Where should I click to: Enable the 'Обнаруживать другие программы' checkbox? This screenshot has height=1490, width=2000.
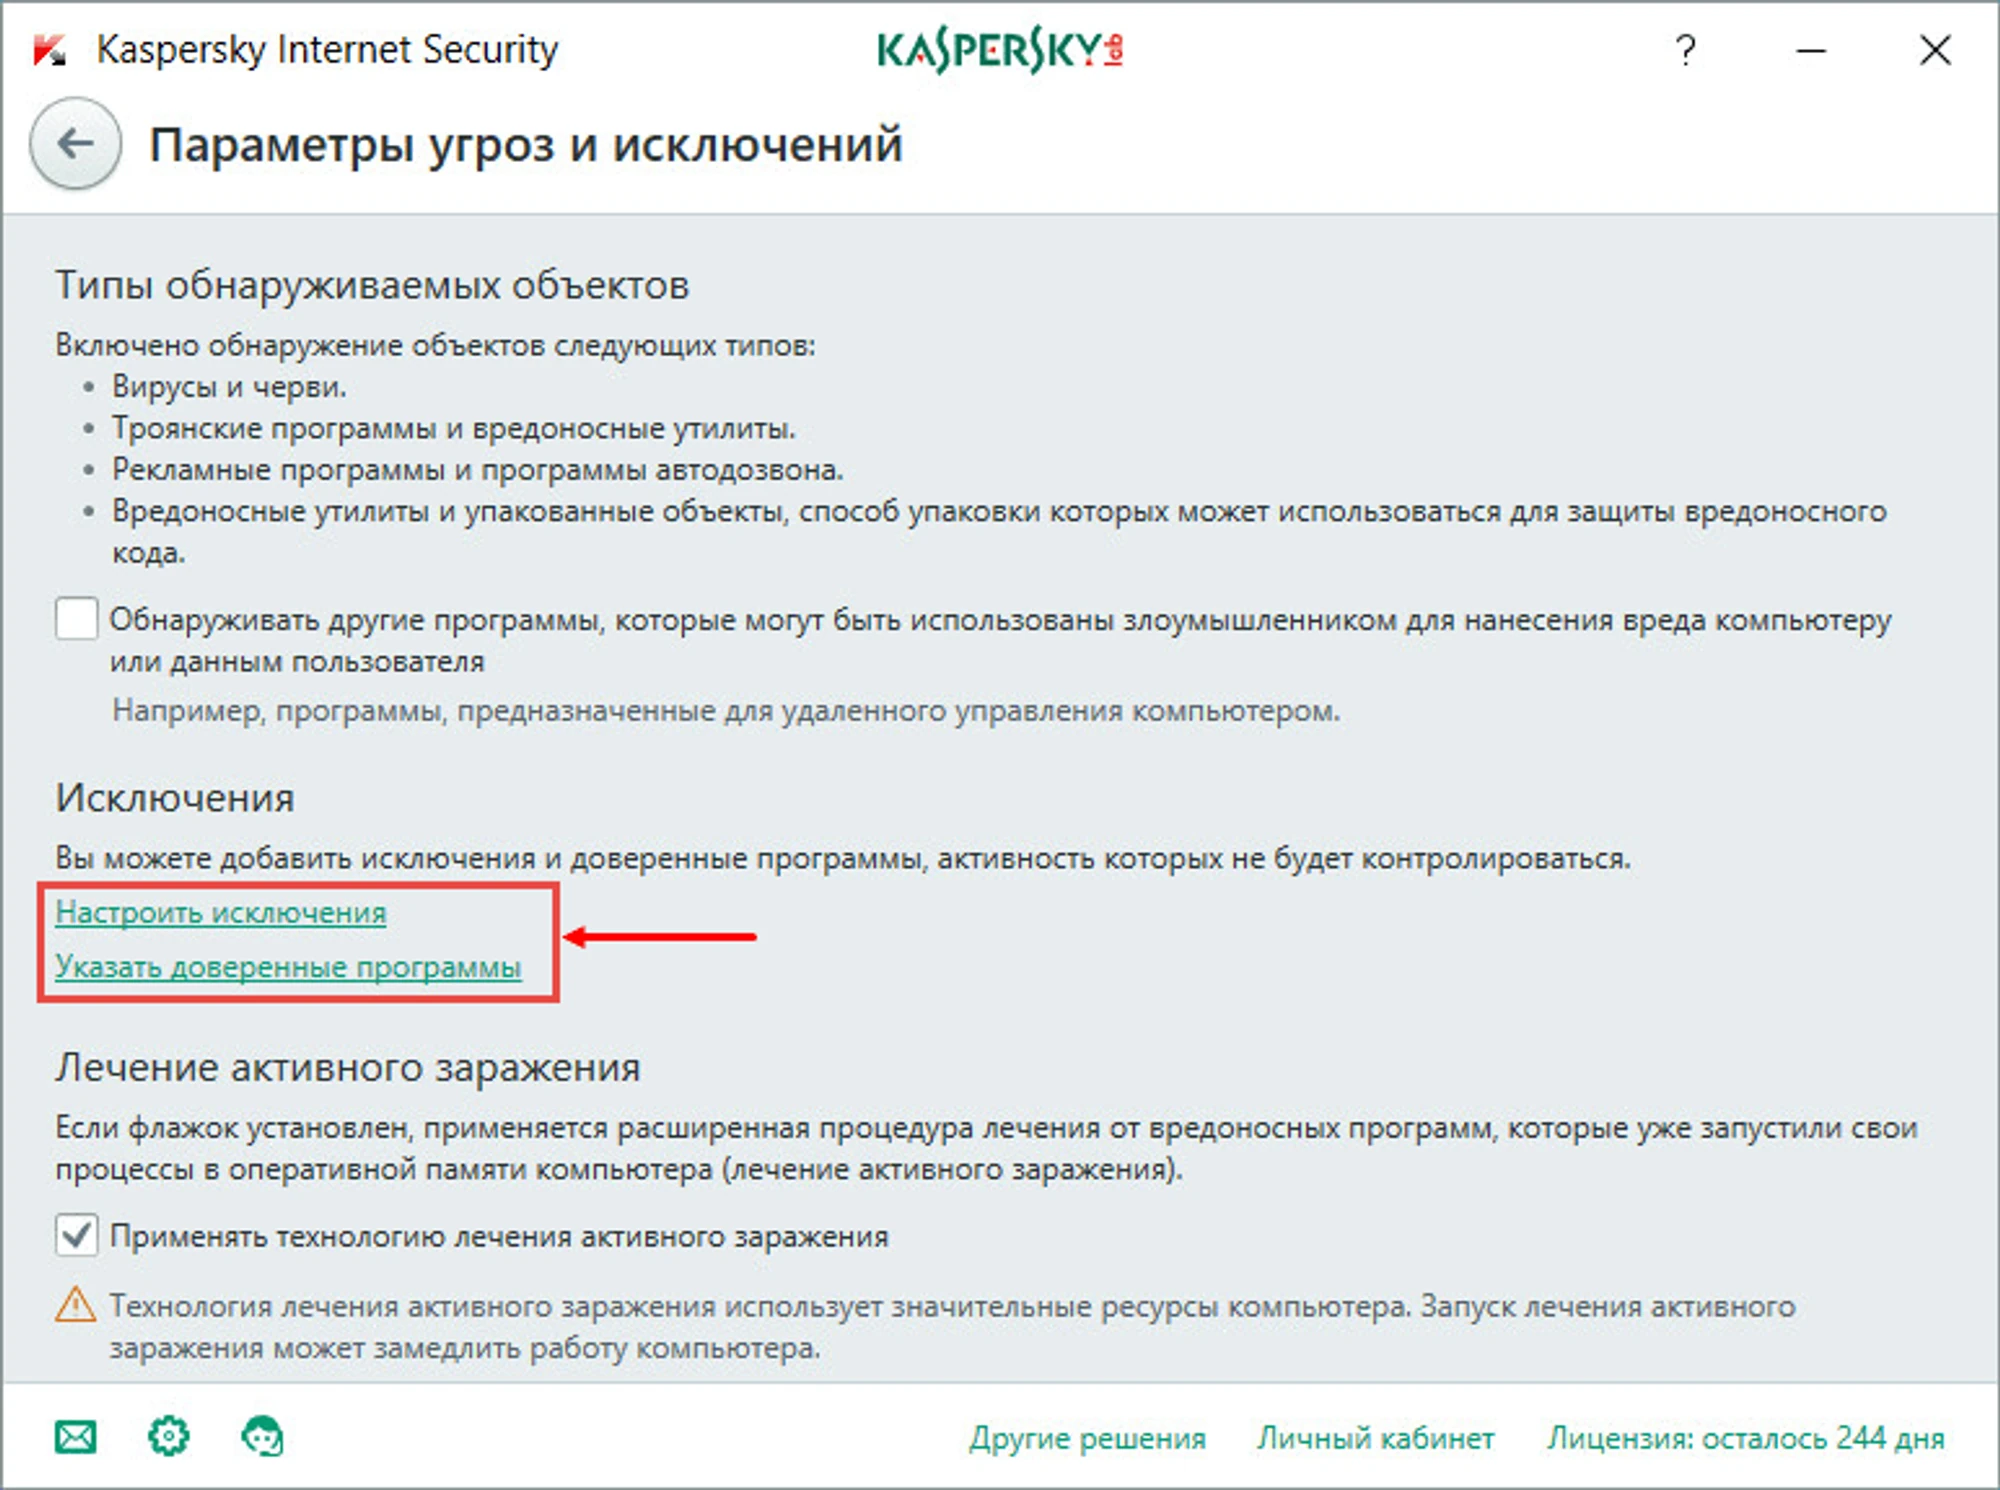[77, 619]
